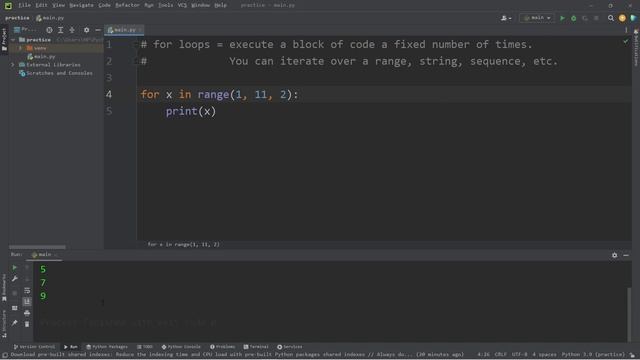Clear all Run console output trash icon
Viewport: 640px width, 360px height.
(27, 324)
